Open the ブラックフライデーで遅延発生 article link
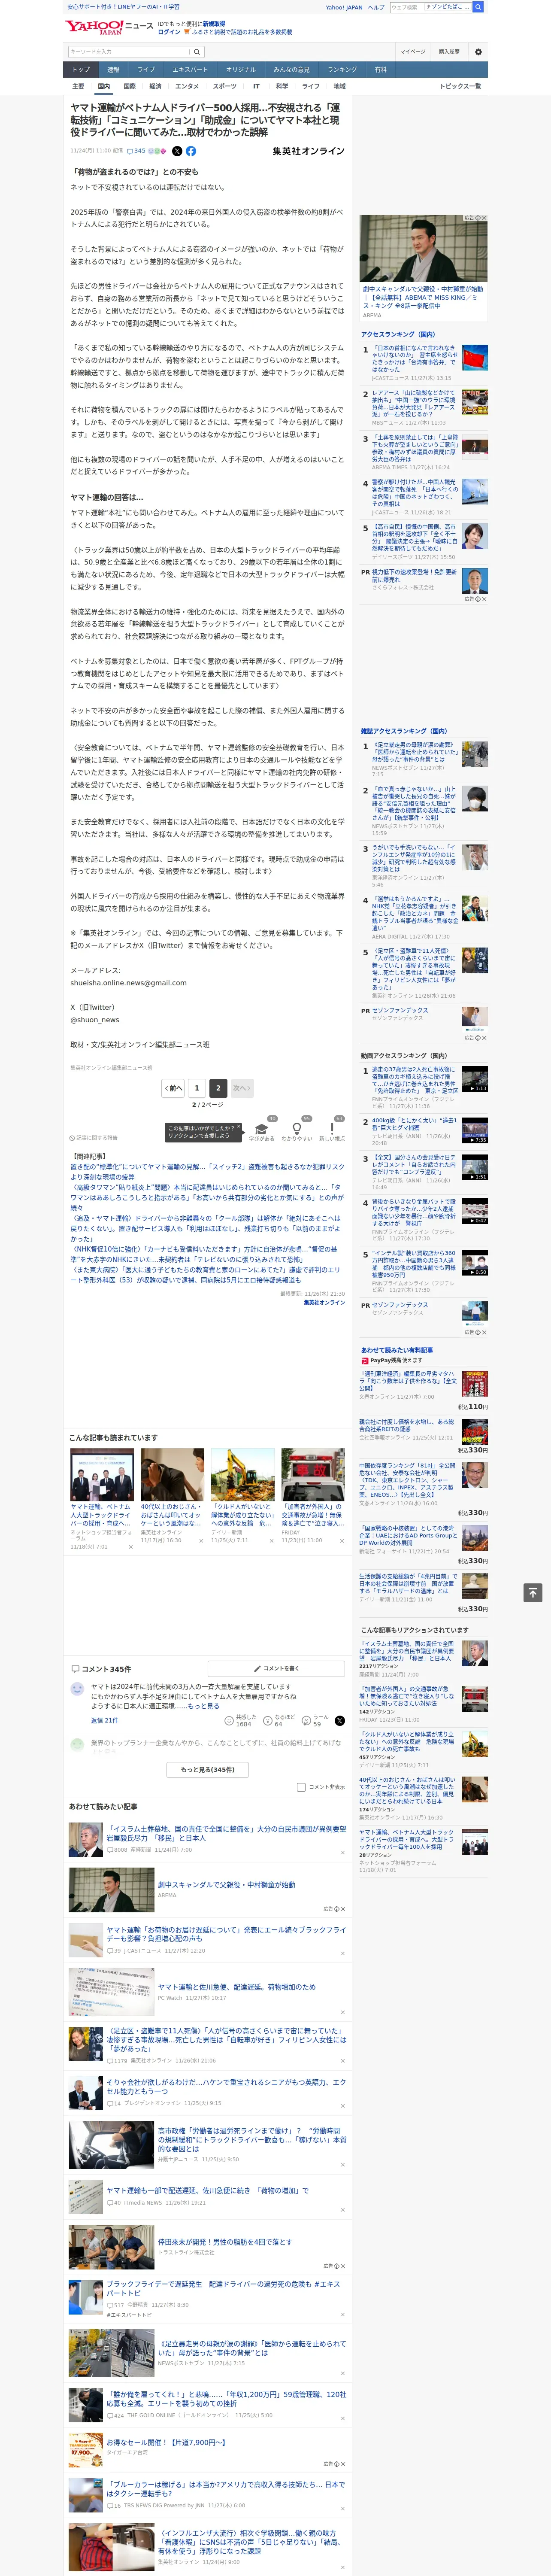This screenshot has width=551, height=2576. point(224,2289)
